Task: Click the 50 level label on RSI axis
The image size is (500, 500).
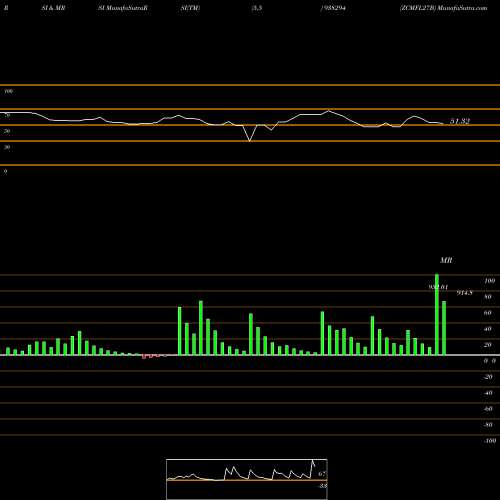Action: coord(7,131)
